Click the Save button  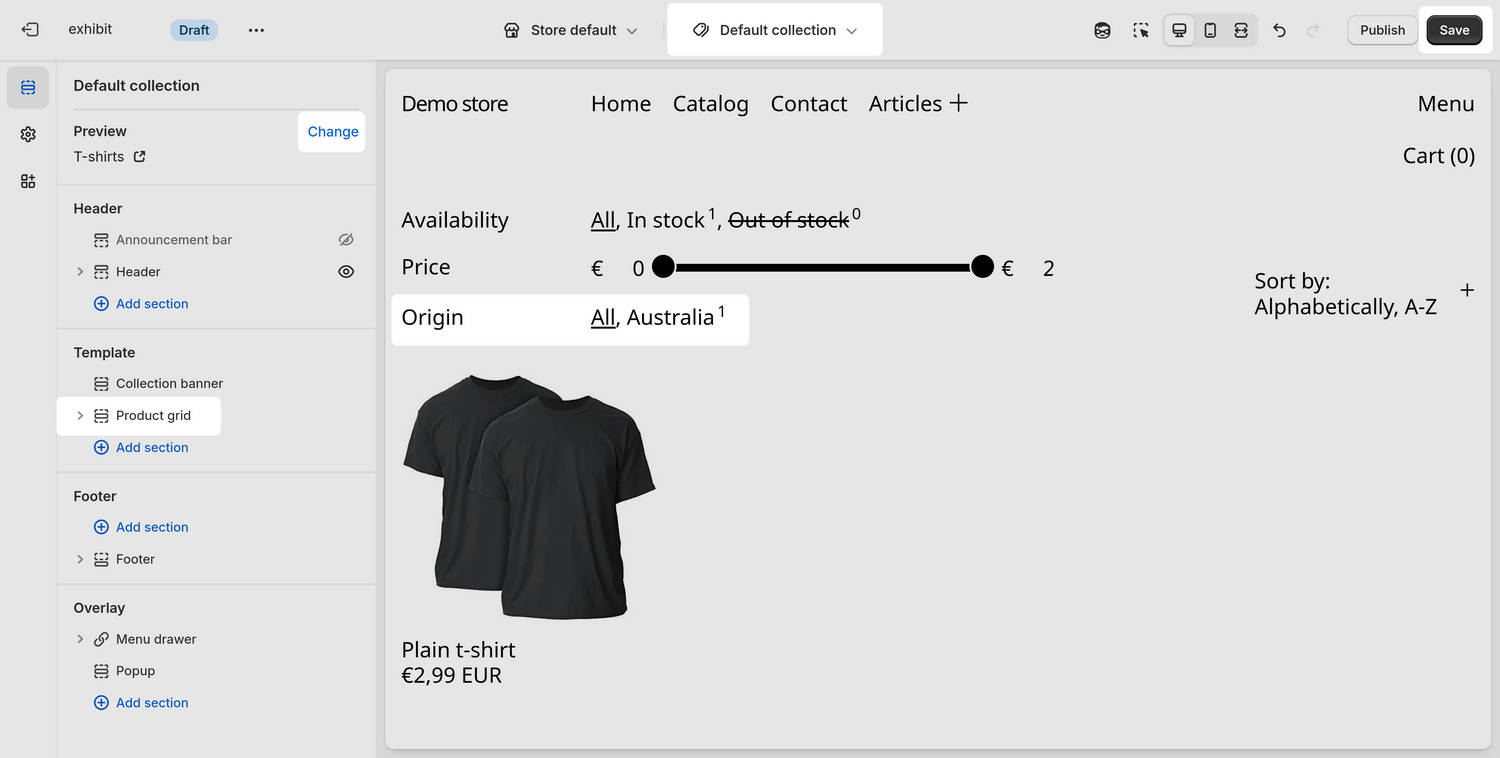click(1454, 30)
